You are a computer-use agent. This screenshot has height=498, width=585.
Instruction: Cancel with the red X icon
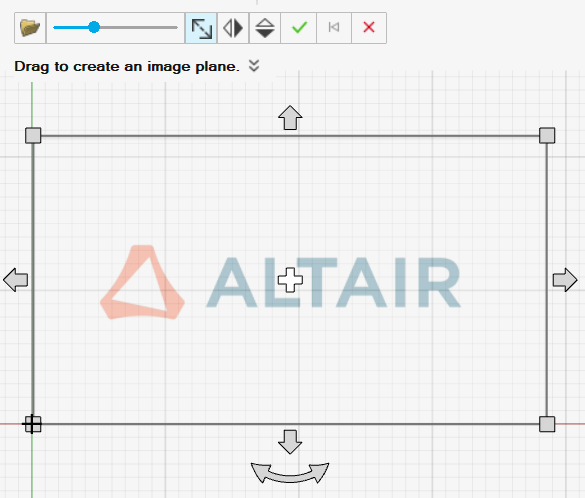[369, 28]
